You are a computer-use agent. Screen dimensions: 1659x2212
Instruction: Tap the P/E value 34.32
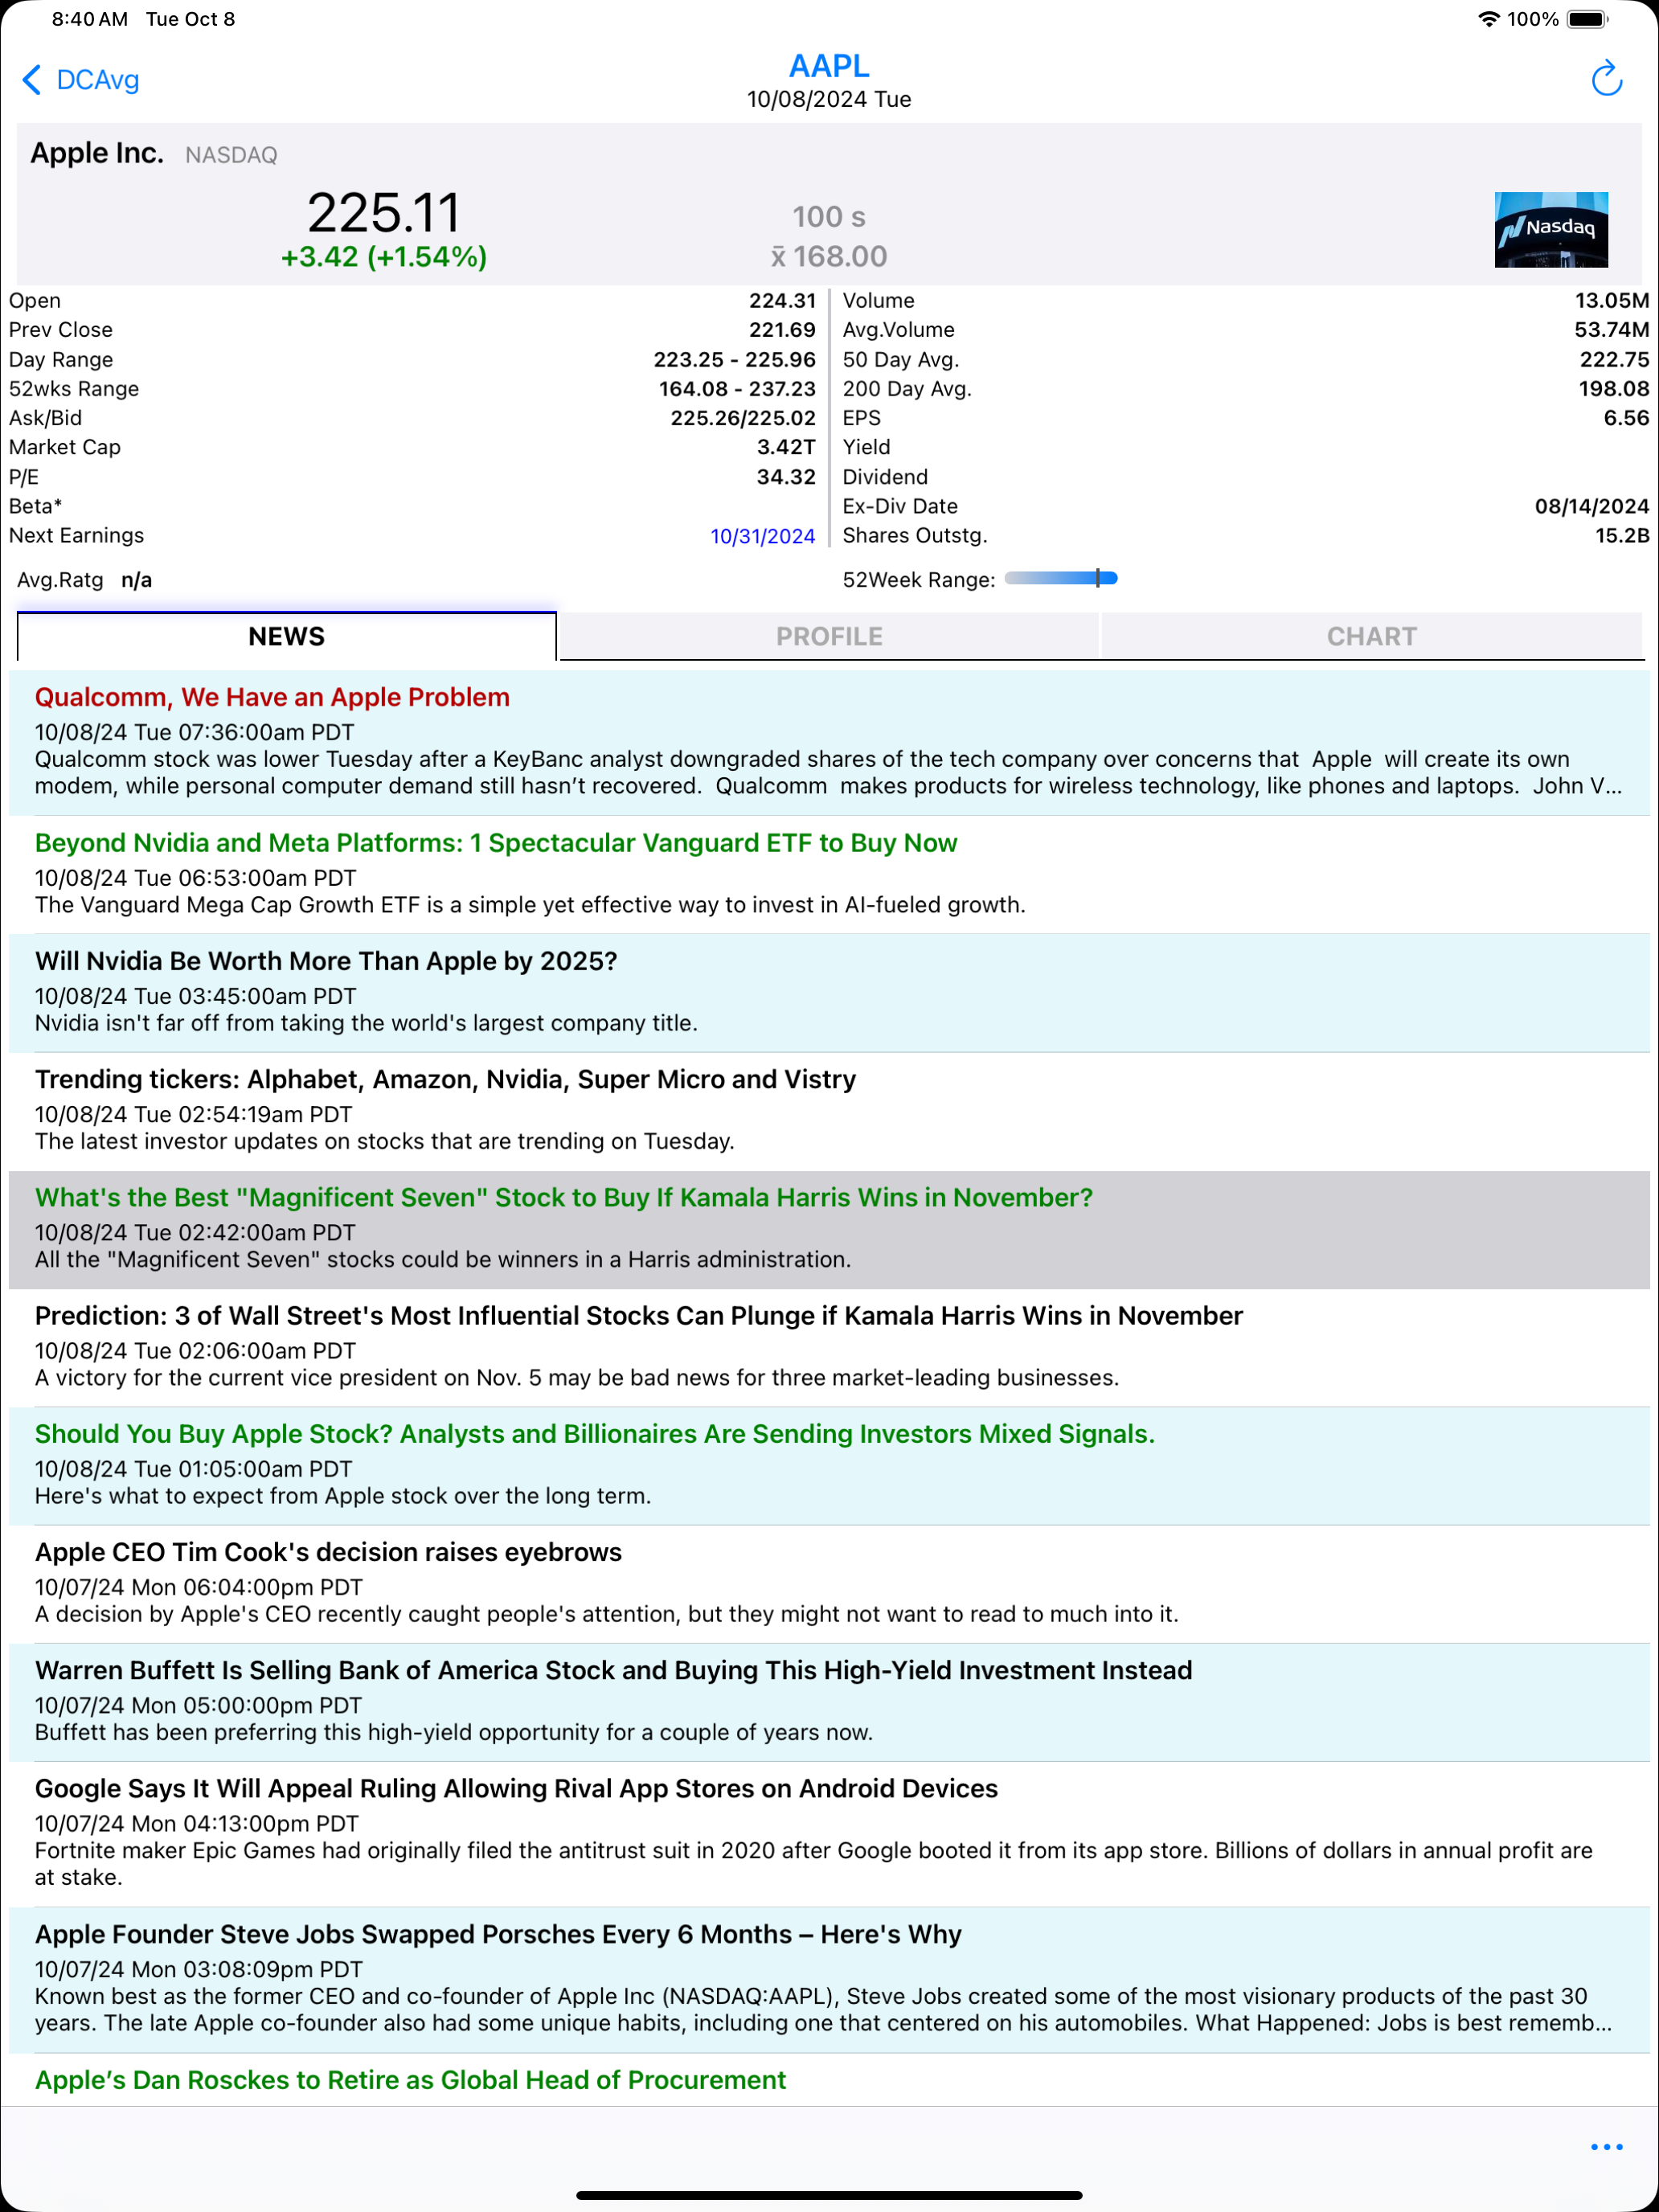[x=786, y=477]
